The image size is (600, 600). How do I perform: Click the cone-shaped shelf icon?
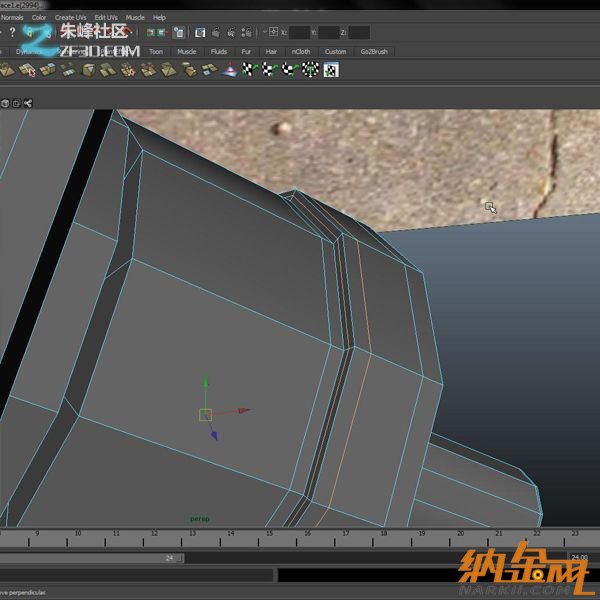[230, 69]
